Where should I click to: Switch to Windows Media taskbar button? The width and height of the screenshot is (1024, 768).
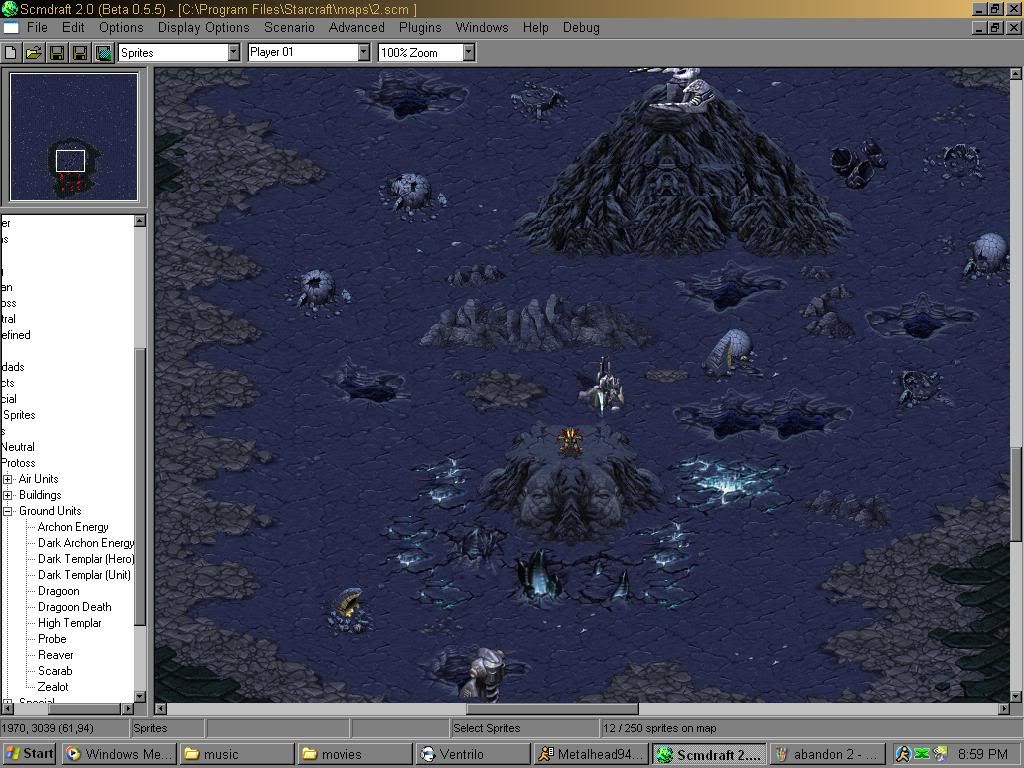point(120,754)
